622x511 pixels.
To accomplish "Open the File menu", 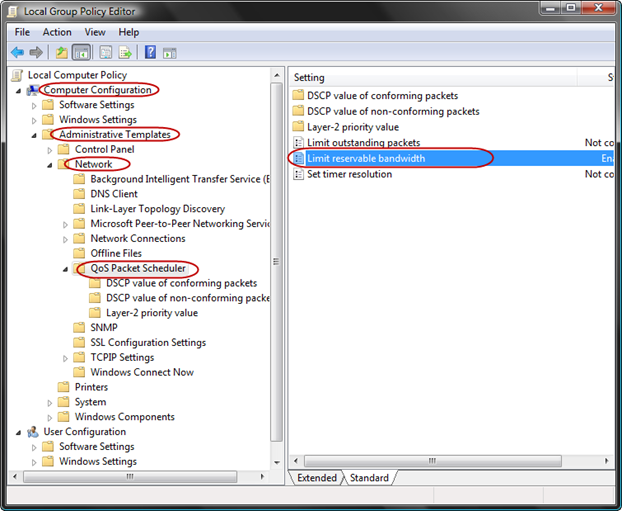I will pos(22,32).
